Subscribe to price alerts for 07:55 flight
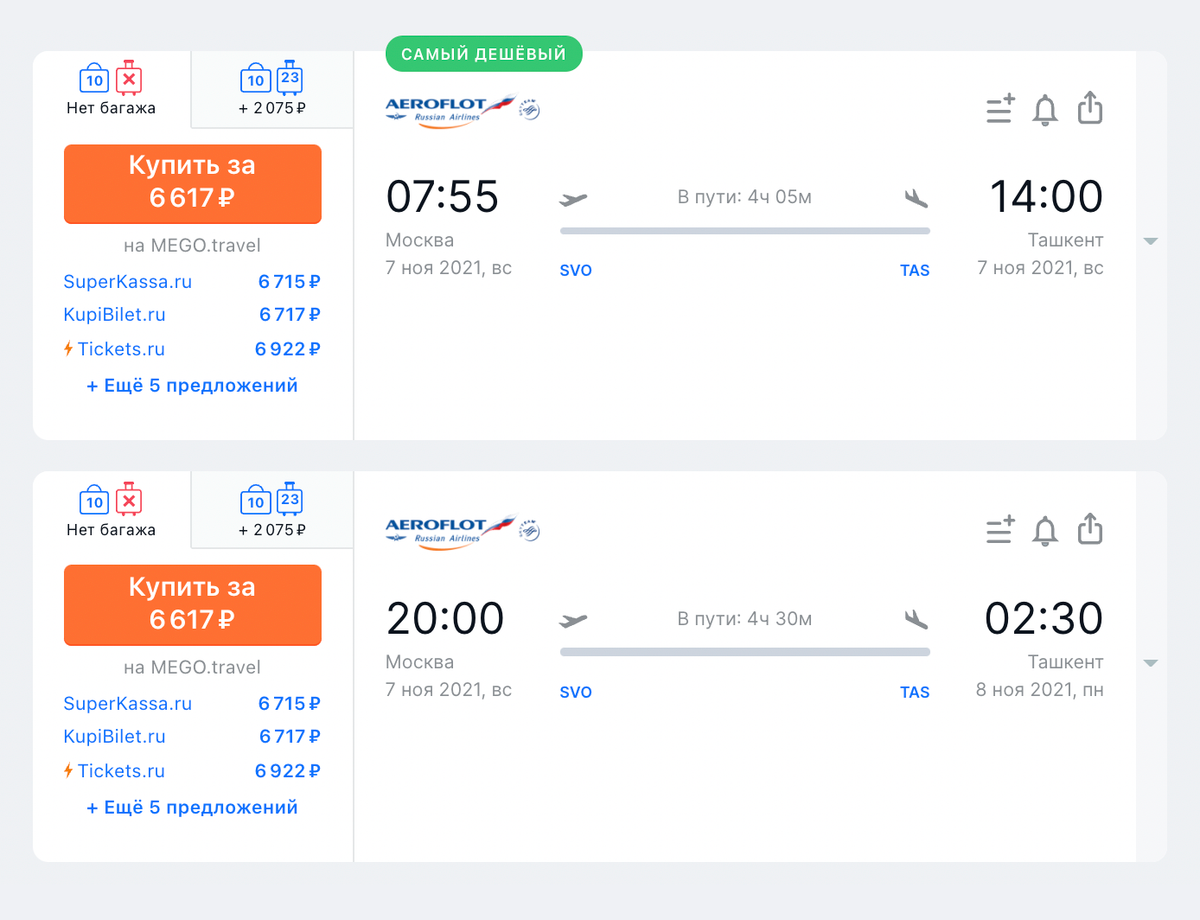Screen dimensions: 1200x920 pyautogui.click(x=1045, y=109)
